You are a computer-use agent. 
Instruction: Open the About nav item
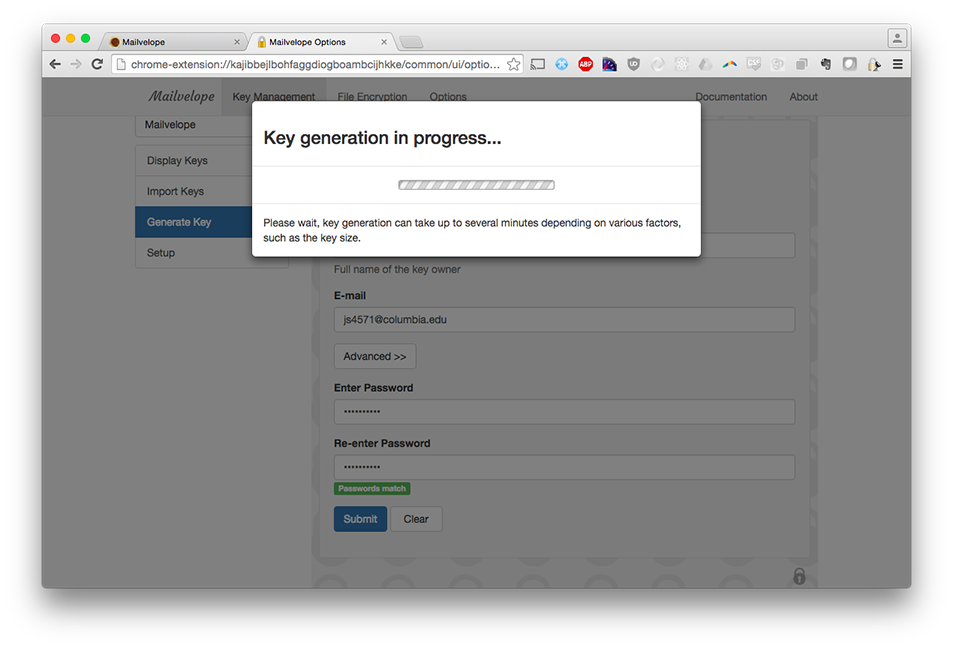point(803,97)
